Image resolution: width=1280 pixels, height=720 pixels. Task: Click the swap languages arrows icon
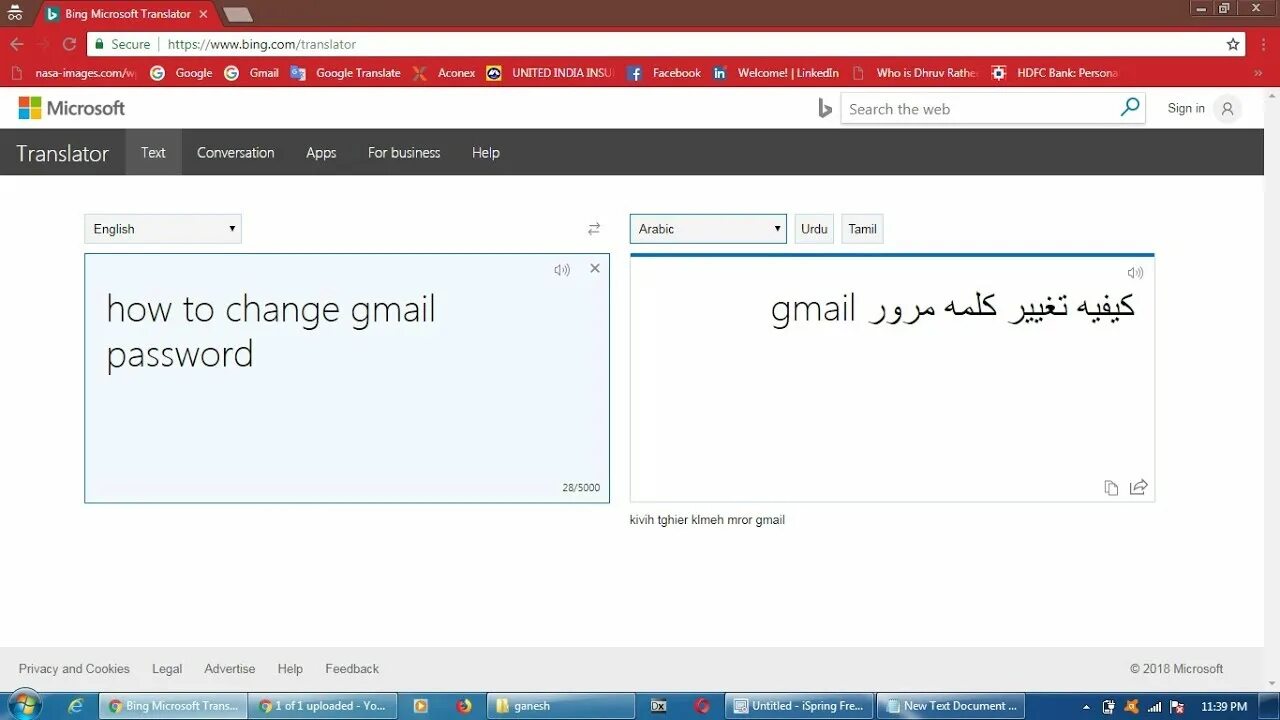click(594, 229)
